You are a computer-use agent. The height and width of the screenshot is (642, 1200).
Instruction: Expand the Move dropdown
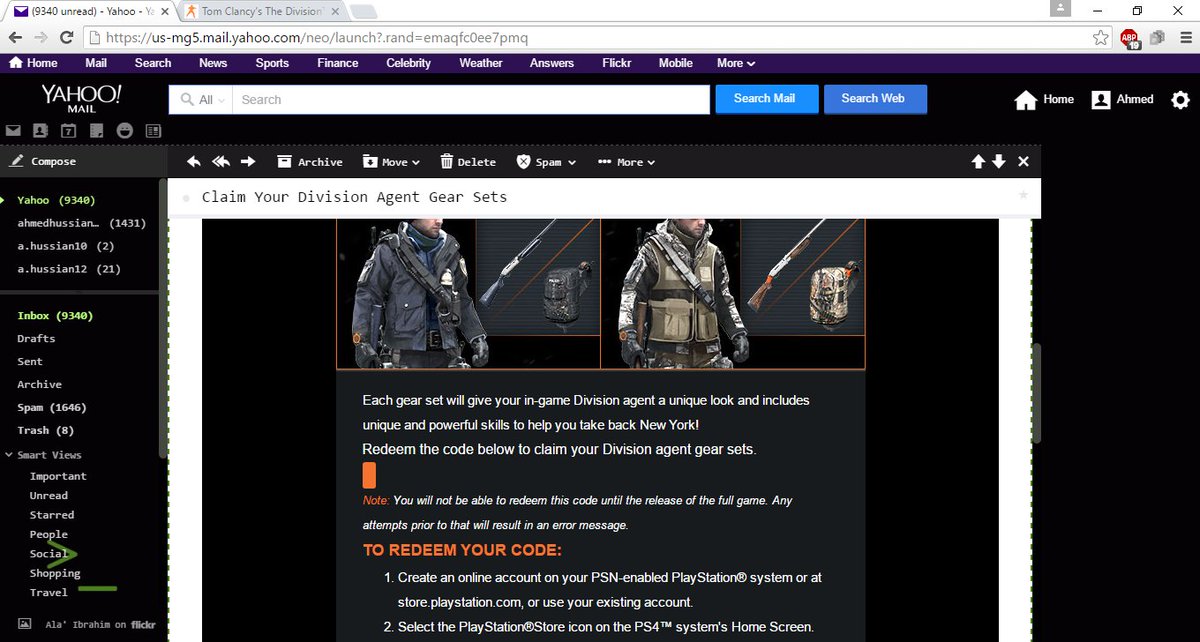[x=391, y=162]
